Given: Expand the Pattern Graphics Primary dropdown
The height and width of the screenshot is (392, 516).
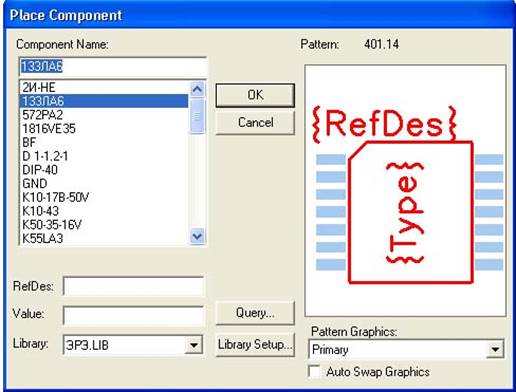Looking at the screenshot, I should pyautogui.click(x=495, y=349).
